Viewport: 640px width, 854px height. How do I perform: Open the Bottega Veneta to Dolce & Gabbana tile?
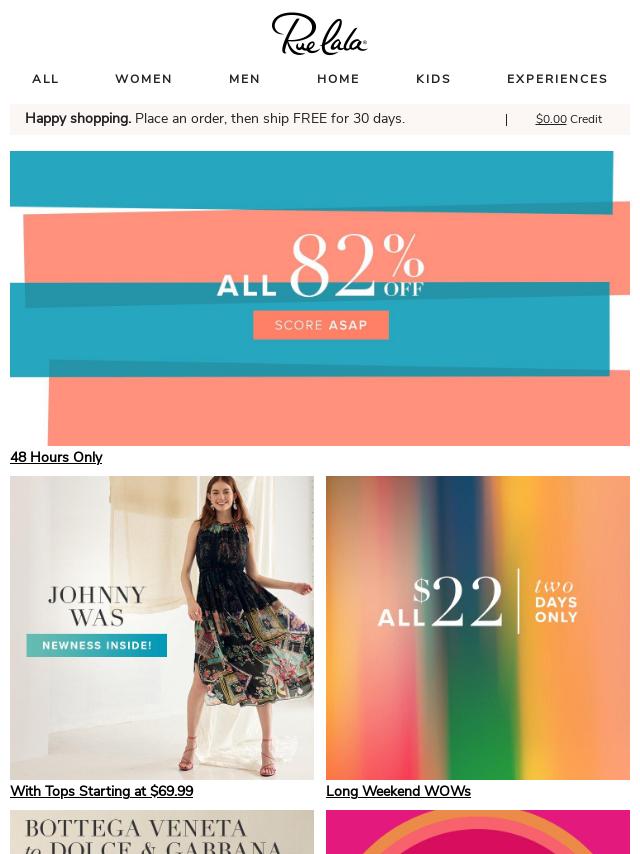[x=162, y=832]
